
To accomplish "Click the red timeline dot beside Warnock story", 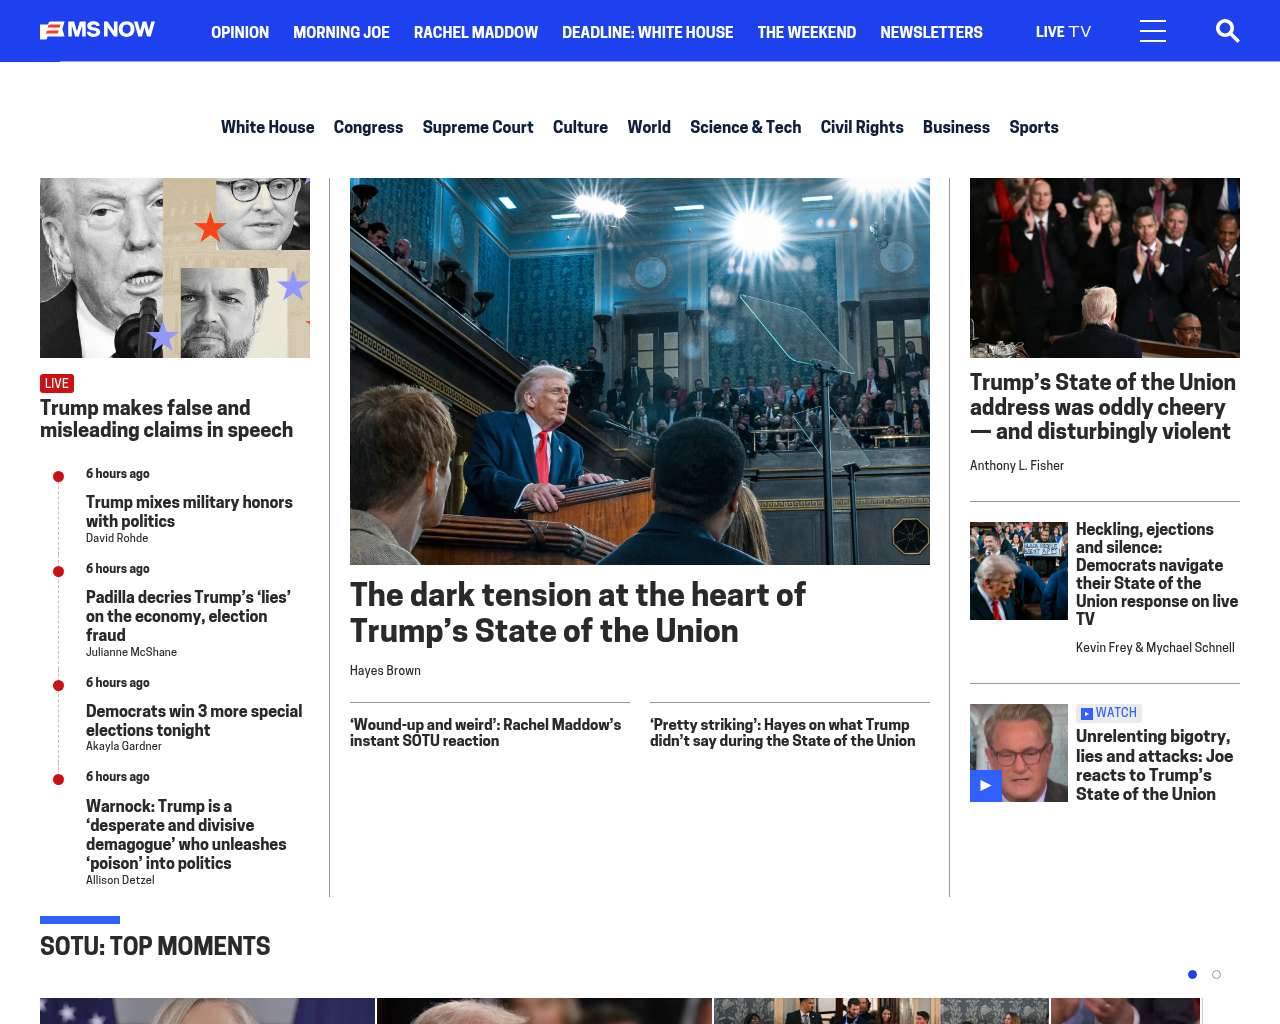I will click(x=58, y=779).
